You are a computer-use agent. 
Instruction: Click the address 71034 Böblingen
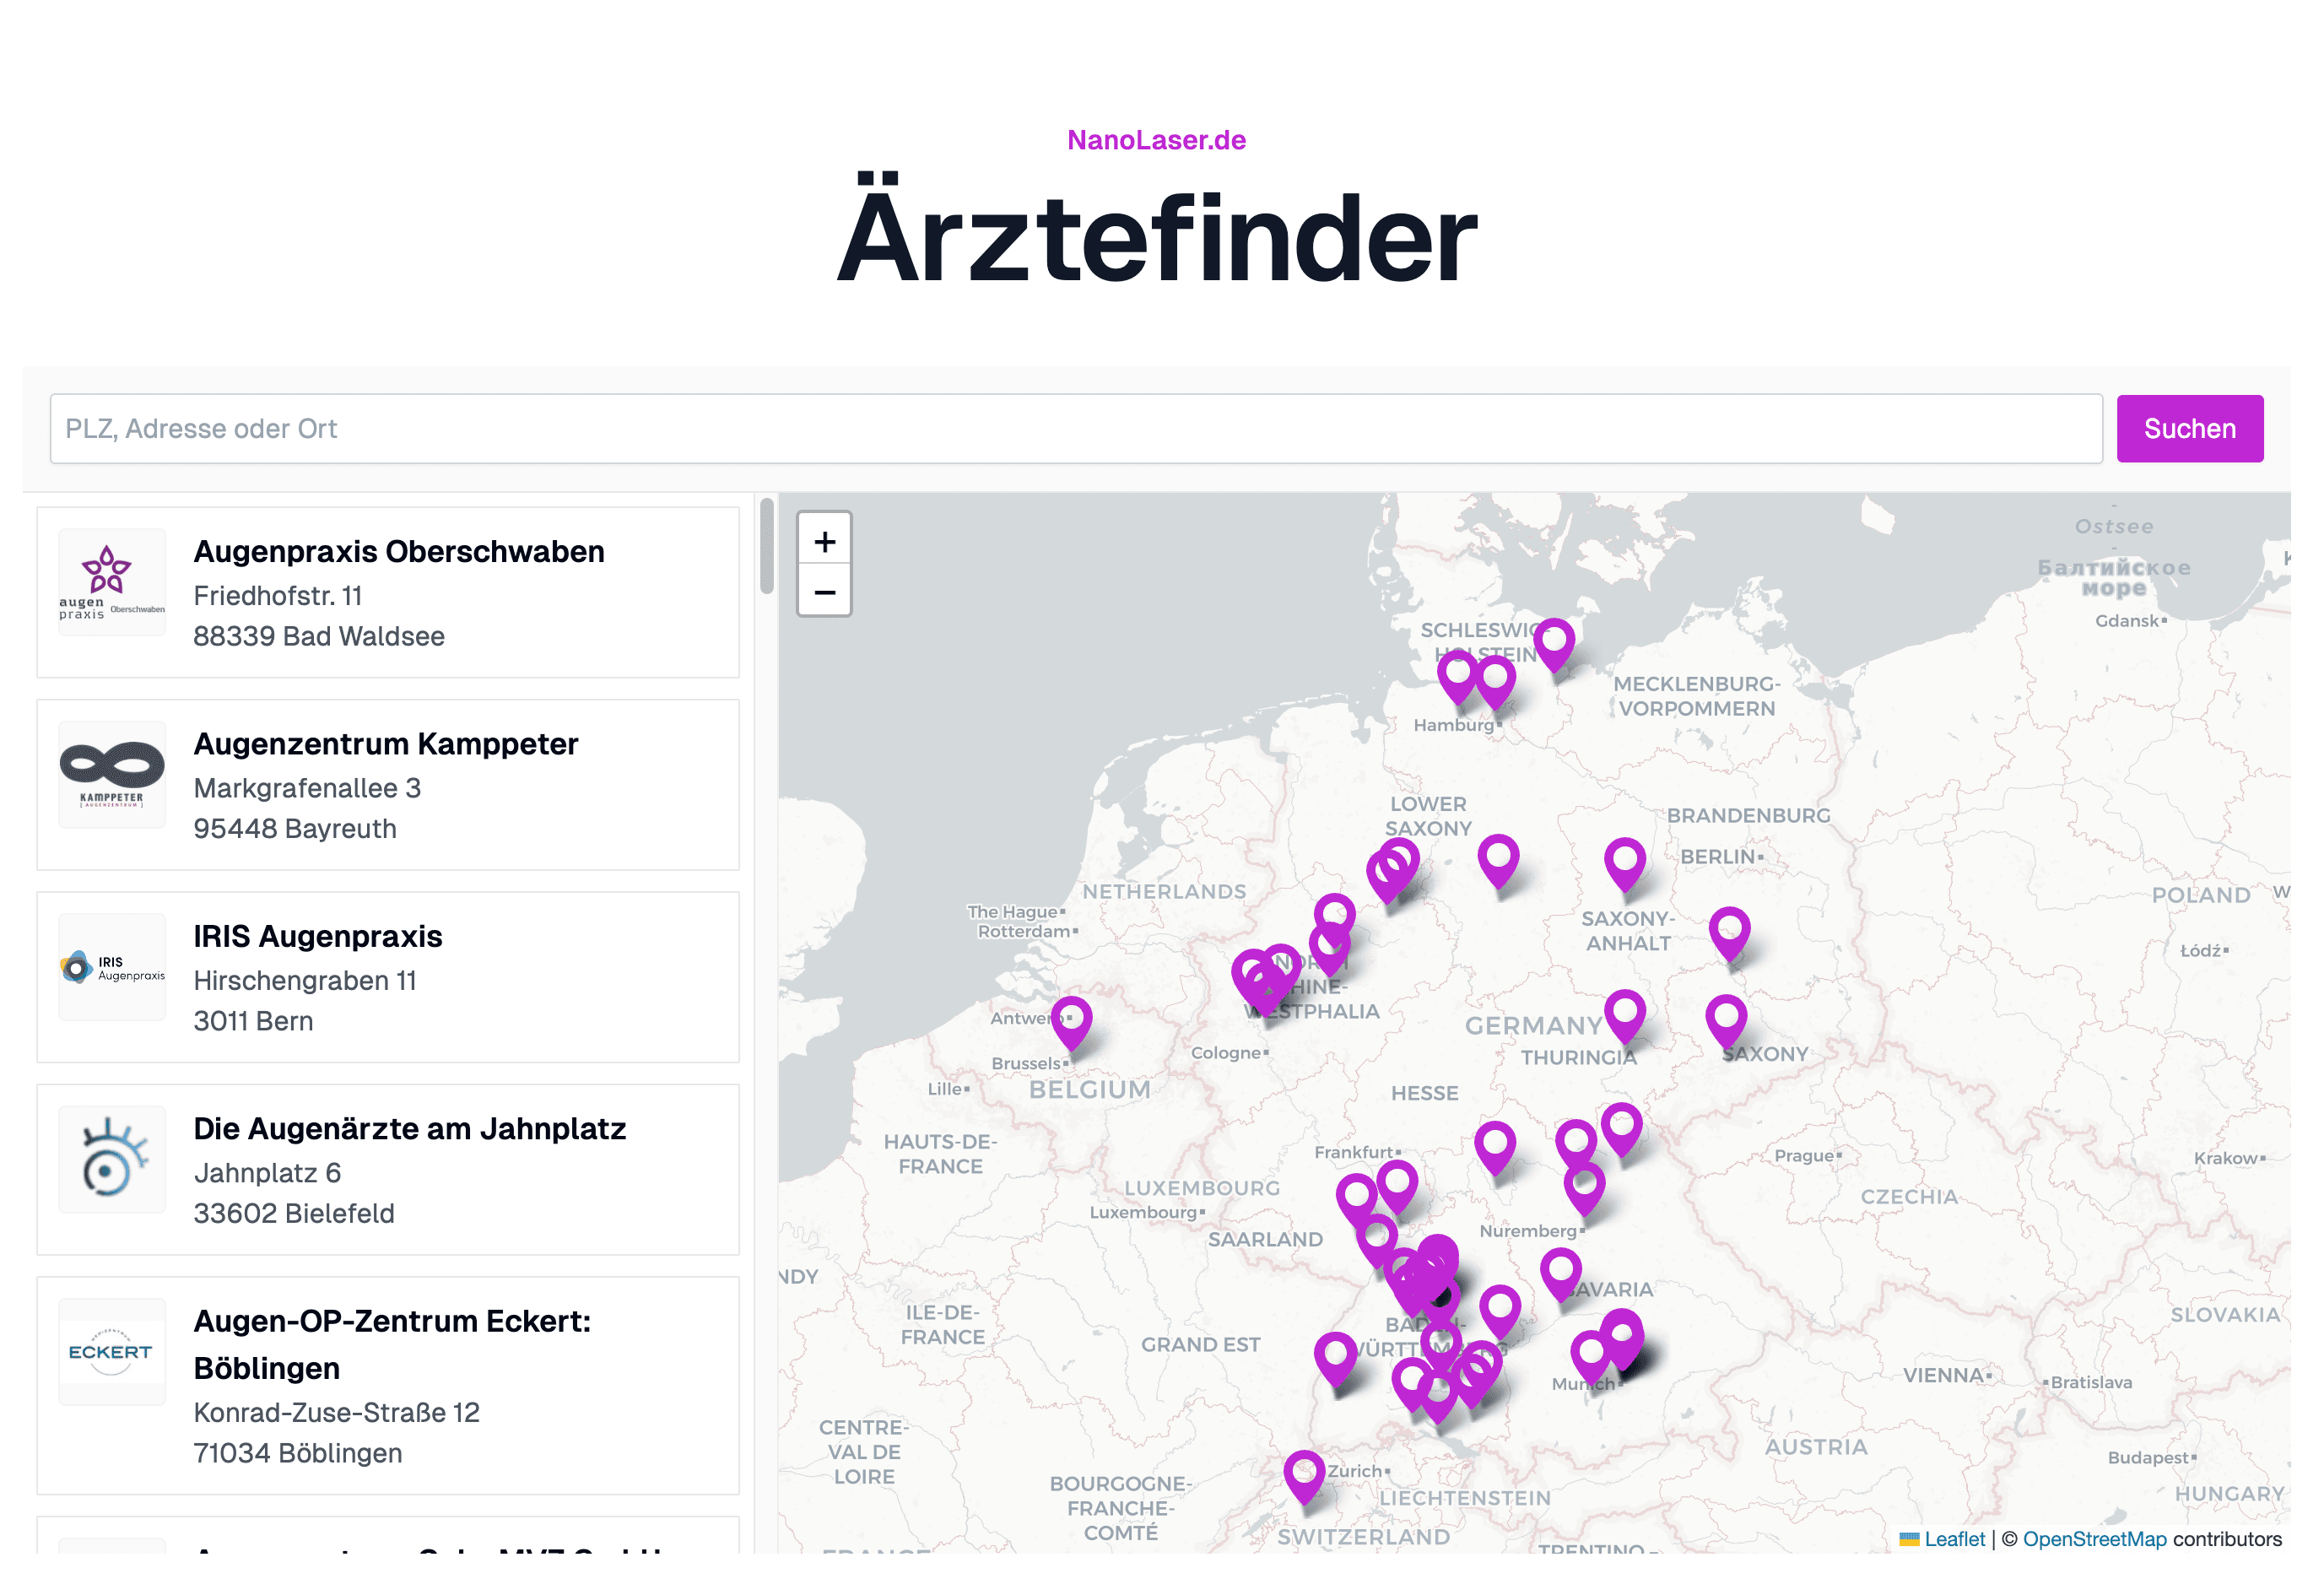pyautogui.click(x=298, y=1453)
